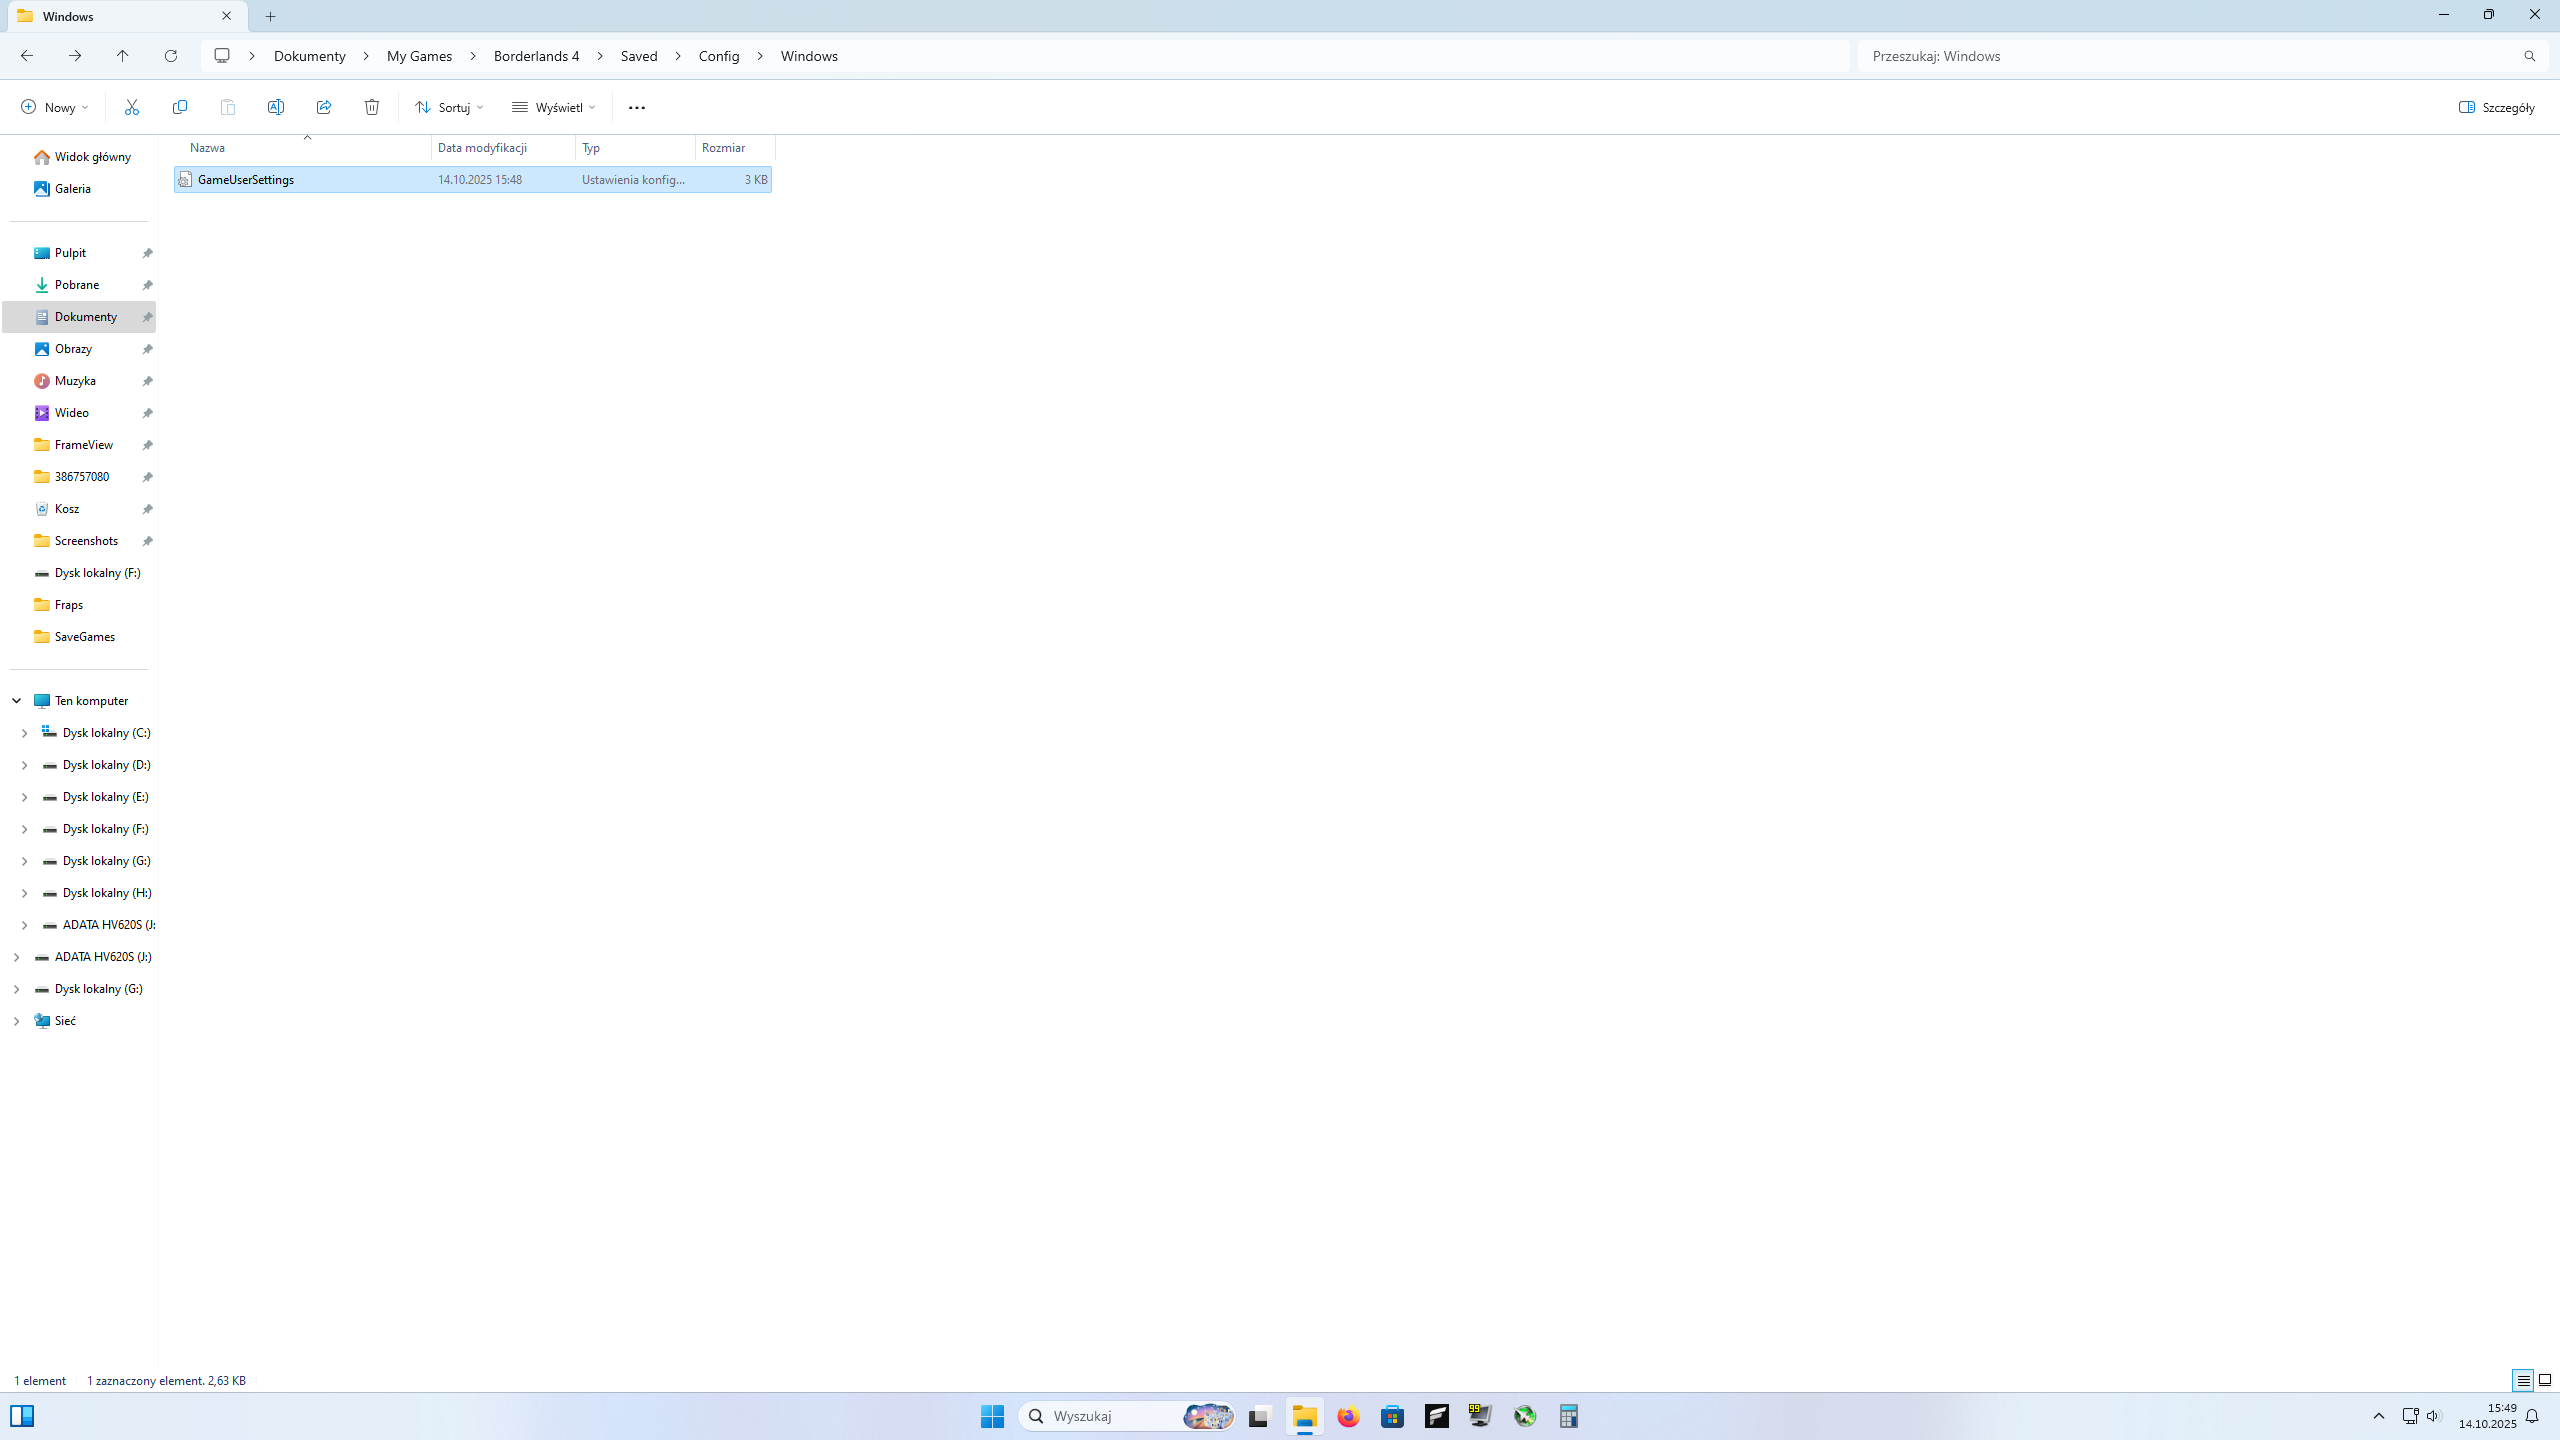Open a new tab with plus button

point(270,16)
